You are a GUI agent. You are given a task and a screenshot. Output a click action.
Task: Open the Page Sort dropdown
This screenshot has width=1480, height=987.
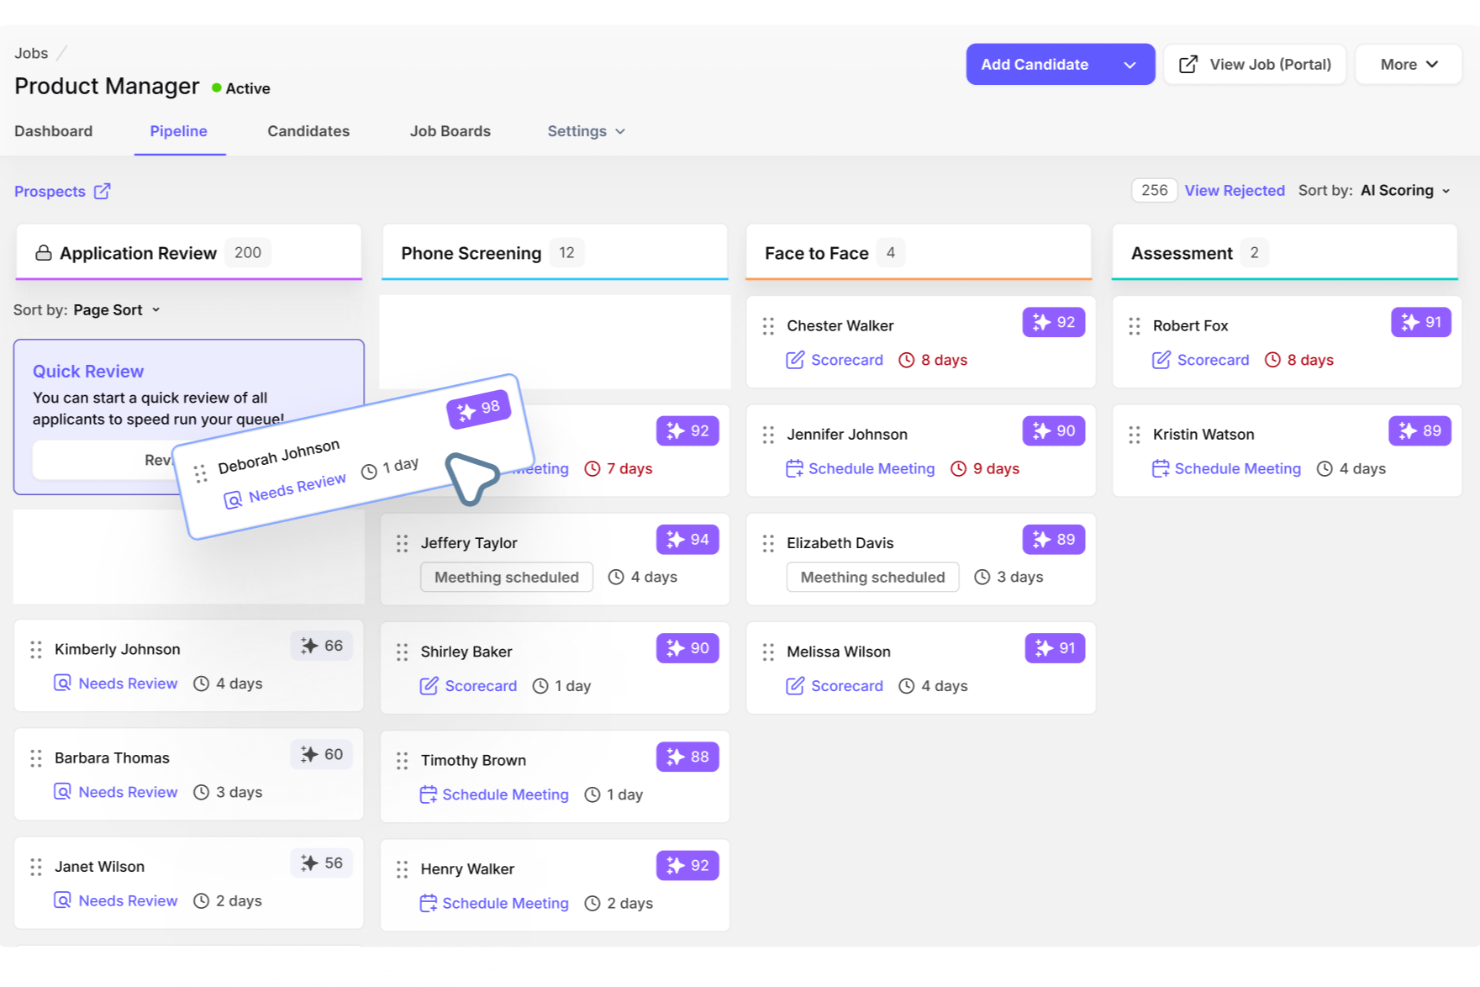click(x=116, y=310)
